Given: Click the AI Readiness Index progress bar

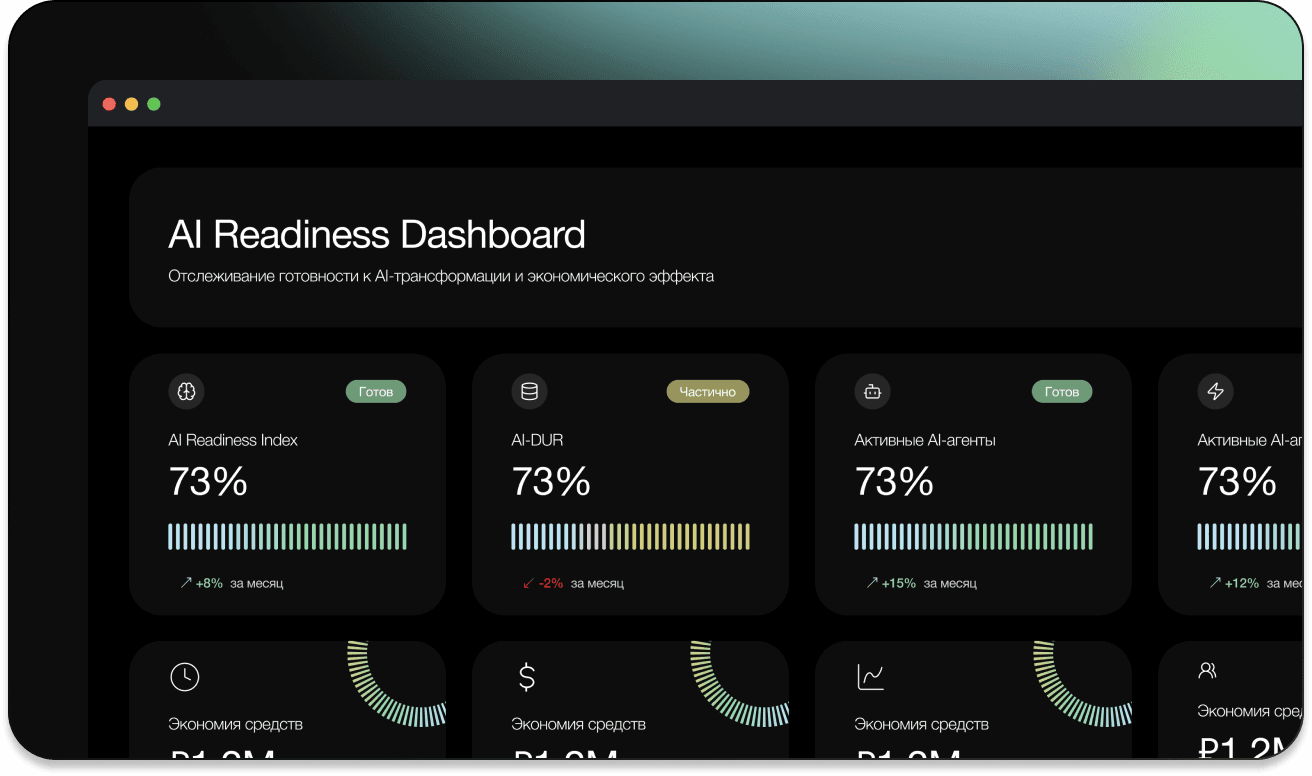Looking at the screenshot, I should pyautogui.click(x=287, y=536).
